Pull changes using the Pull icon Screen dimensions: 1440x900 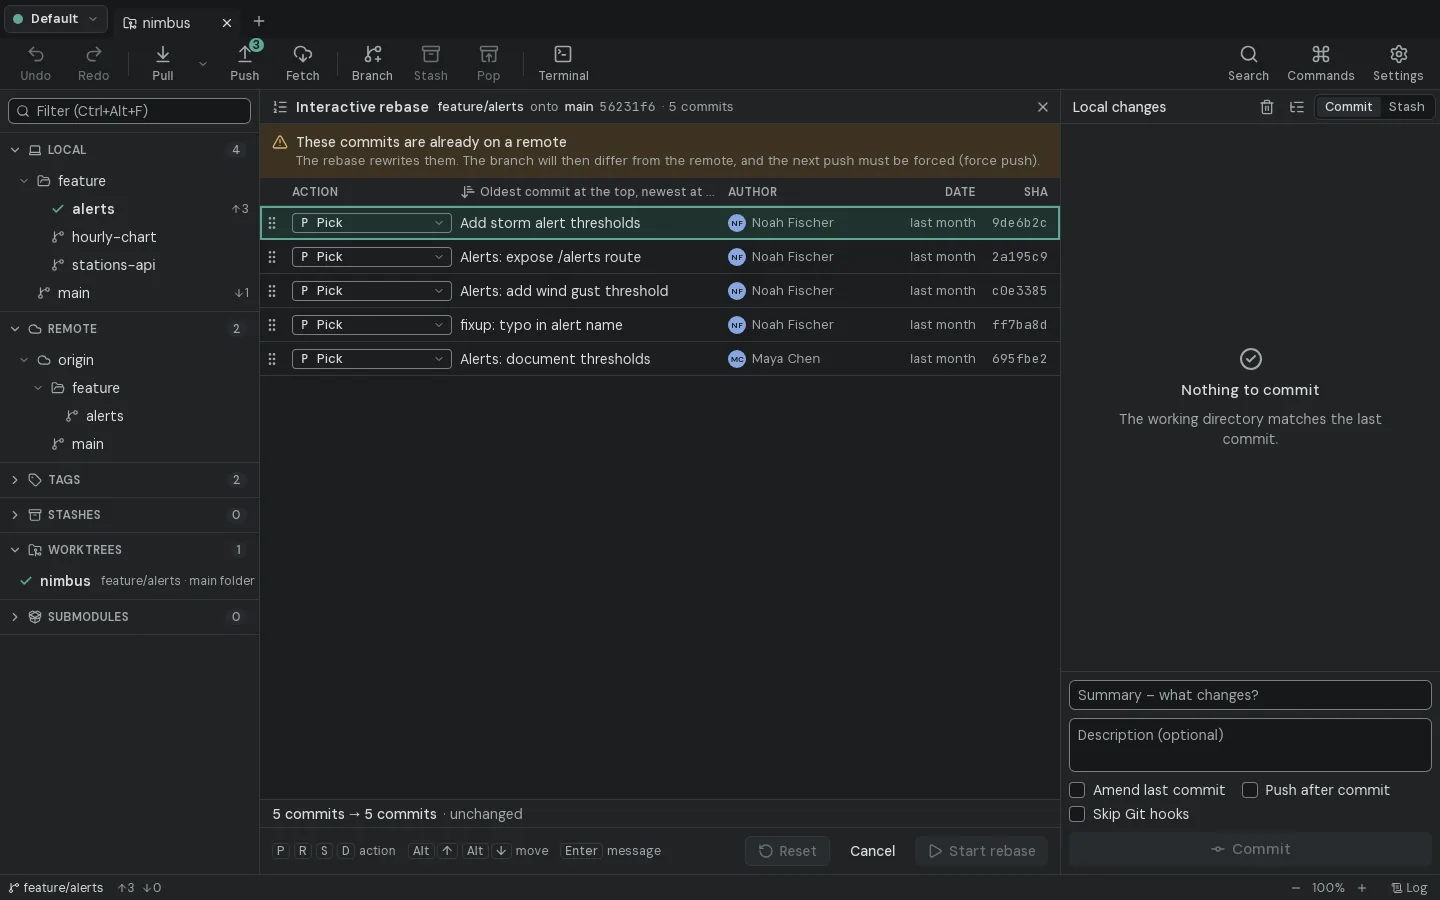pos(163,63)
